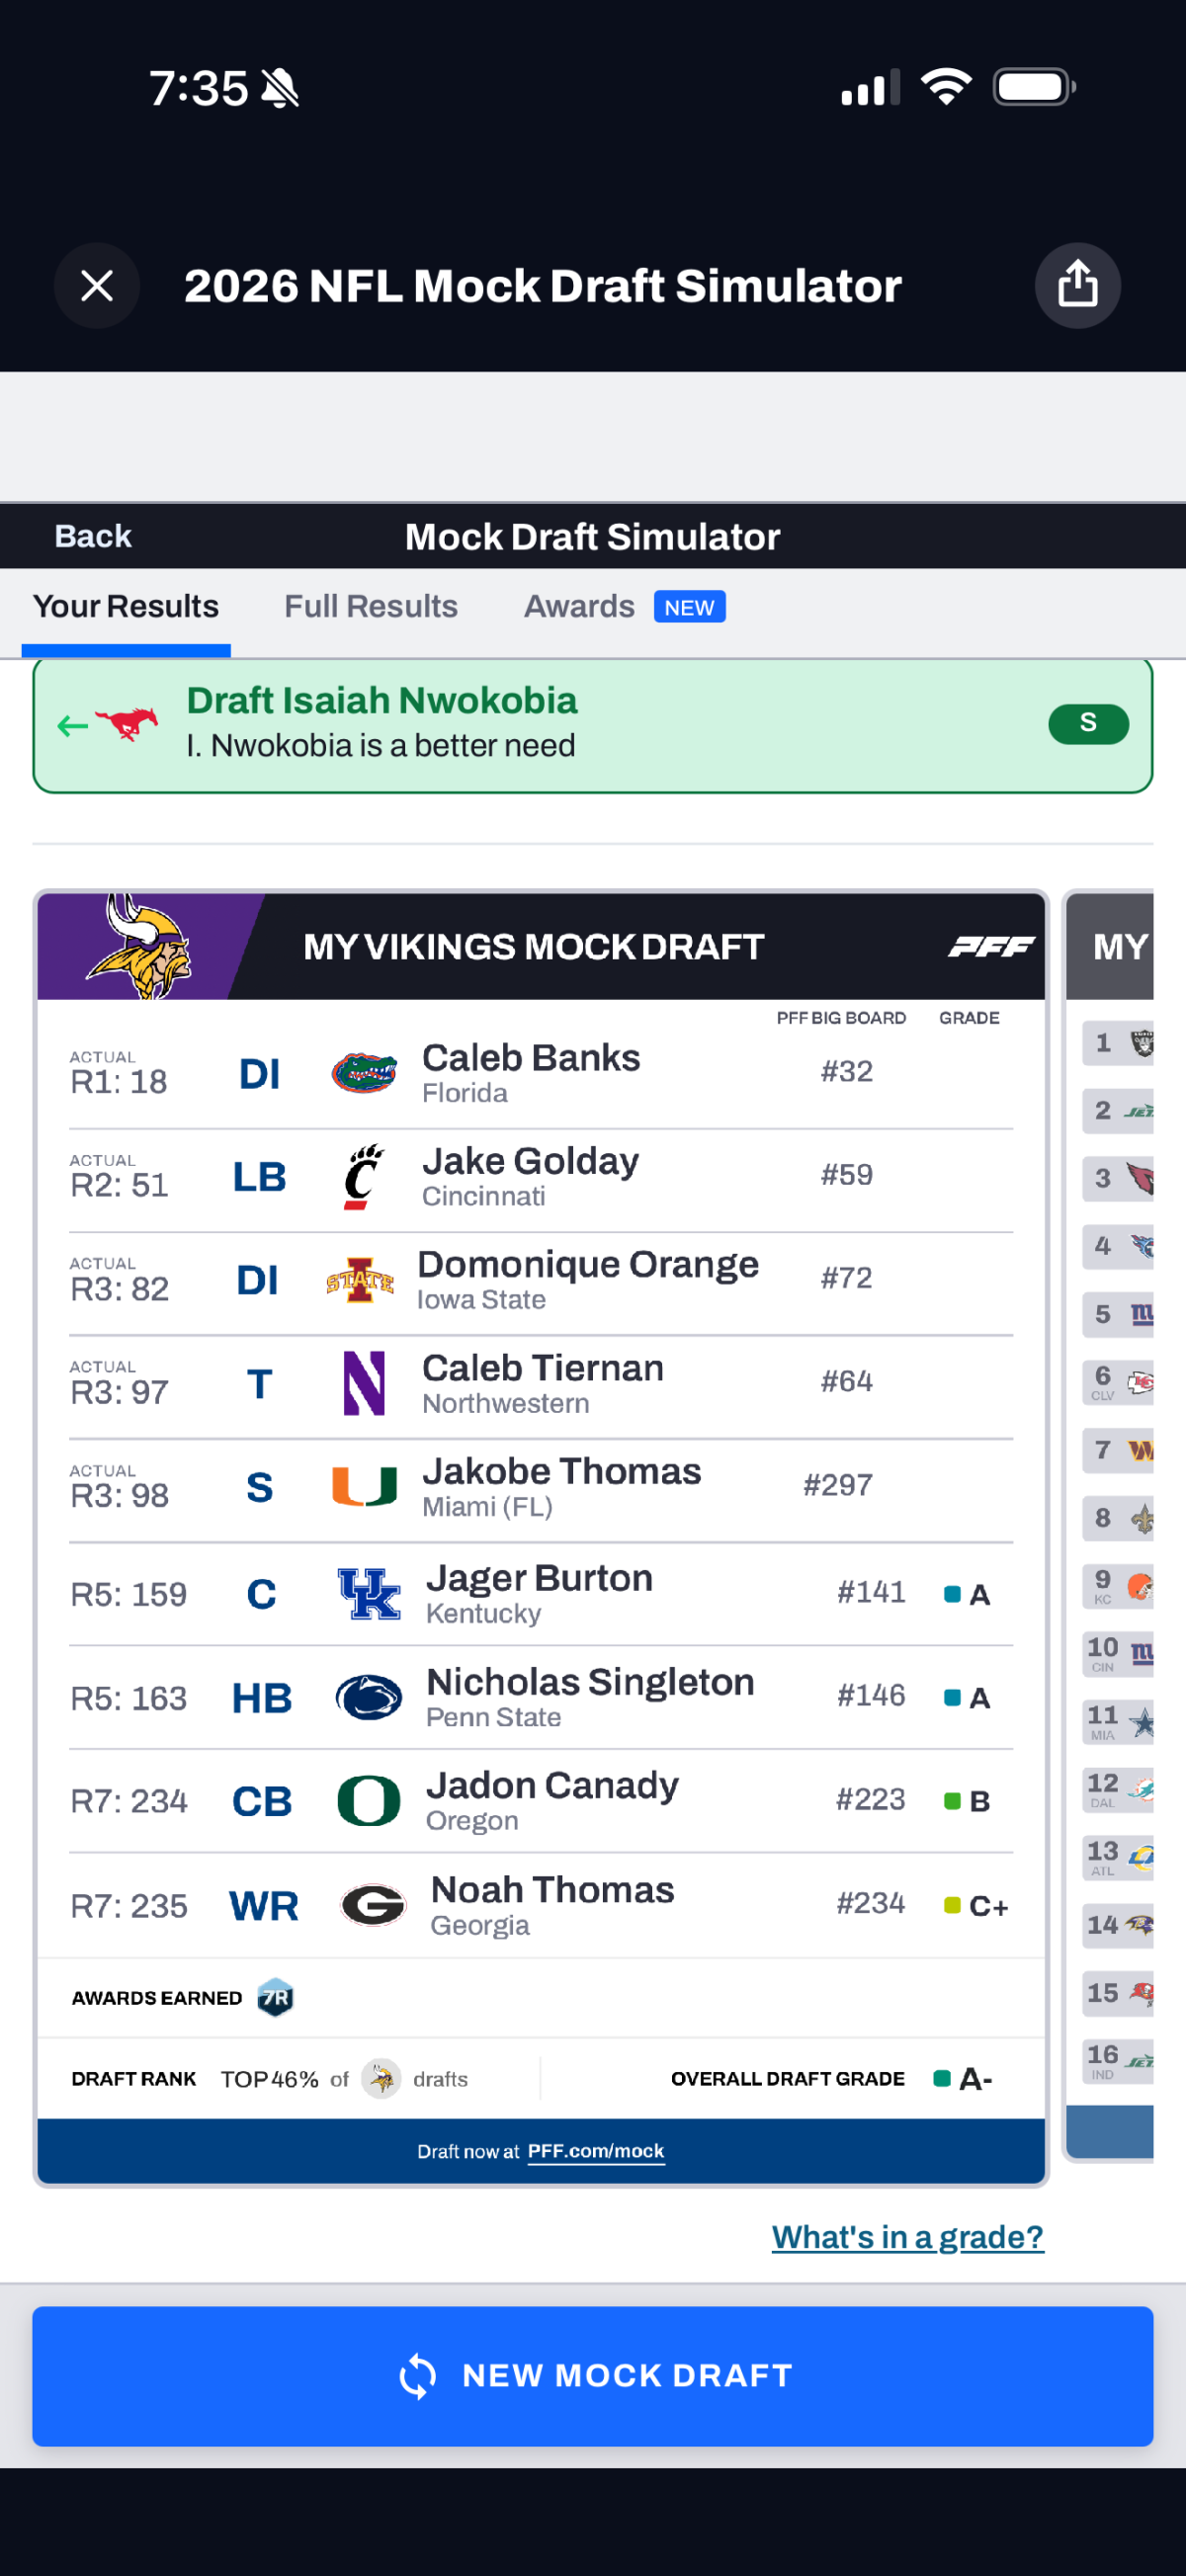Tap the green S position badge
This screenshot has height=2576, width=1186.
1088,723
